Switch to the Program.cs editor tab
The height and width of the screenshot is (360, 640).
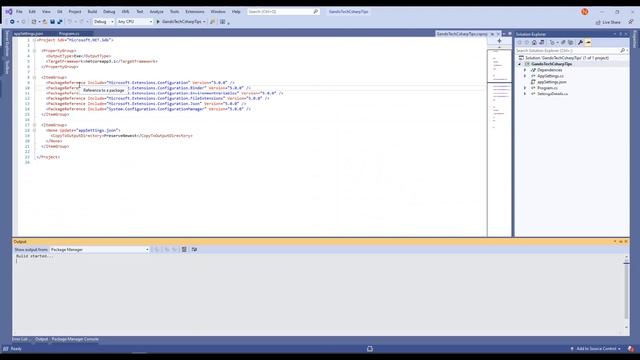[x=69, y=34]
